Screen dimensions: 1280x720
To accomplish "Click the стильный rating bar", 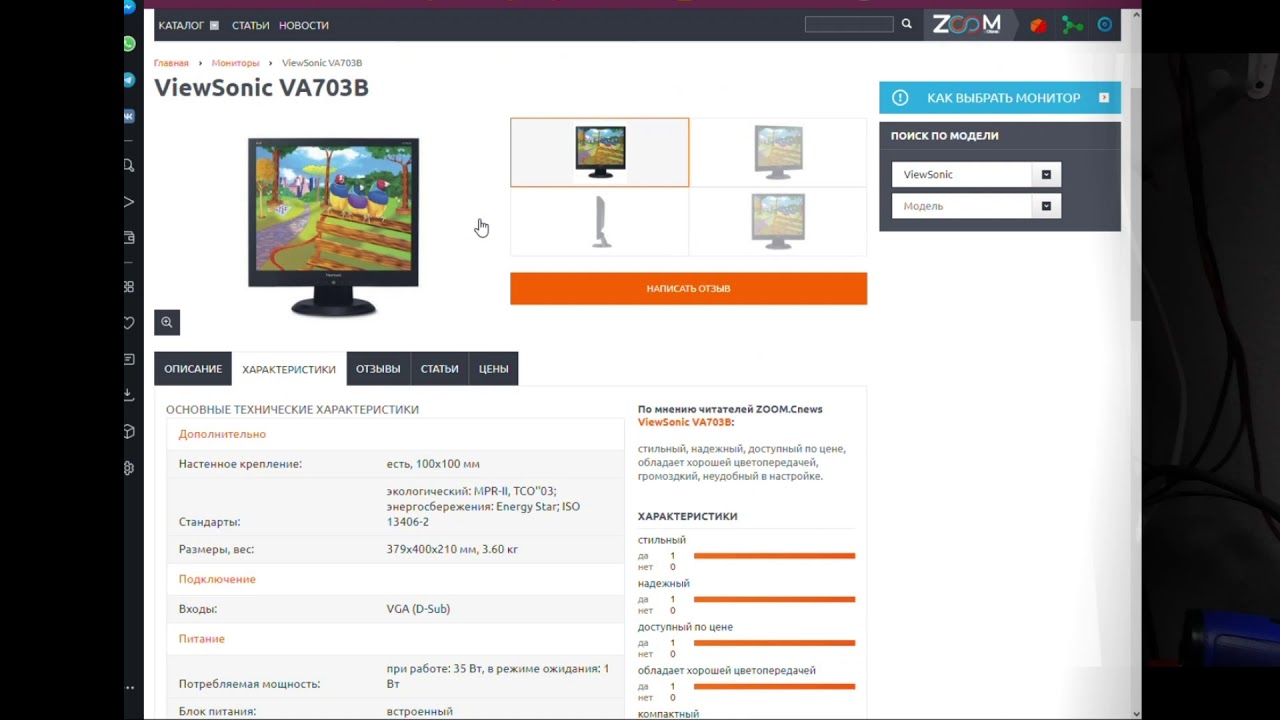I will (774, 556).
